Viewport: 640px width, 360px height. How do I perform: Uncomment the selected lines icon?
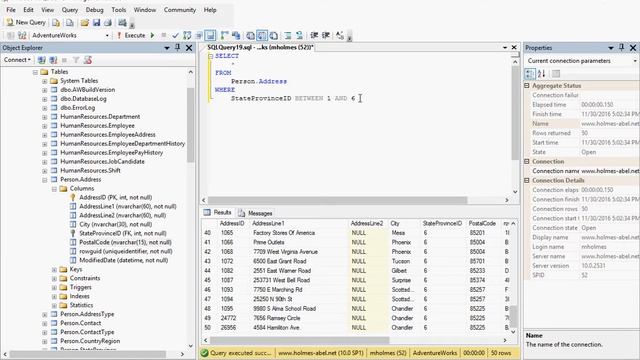coord(299,36)
